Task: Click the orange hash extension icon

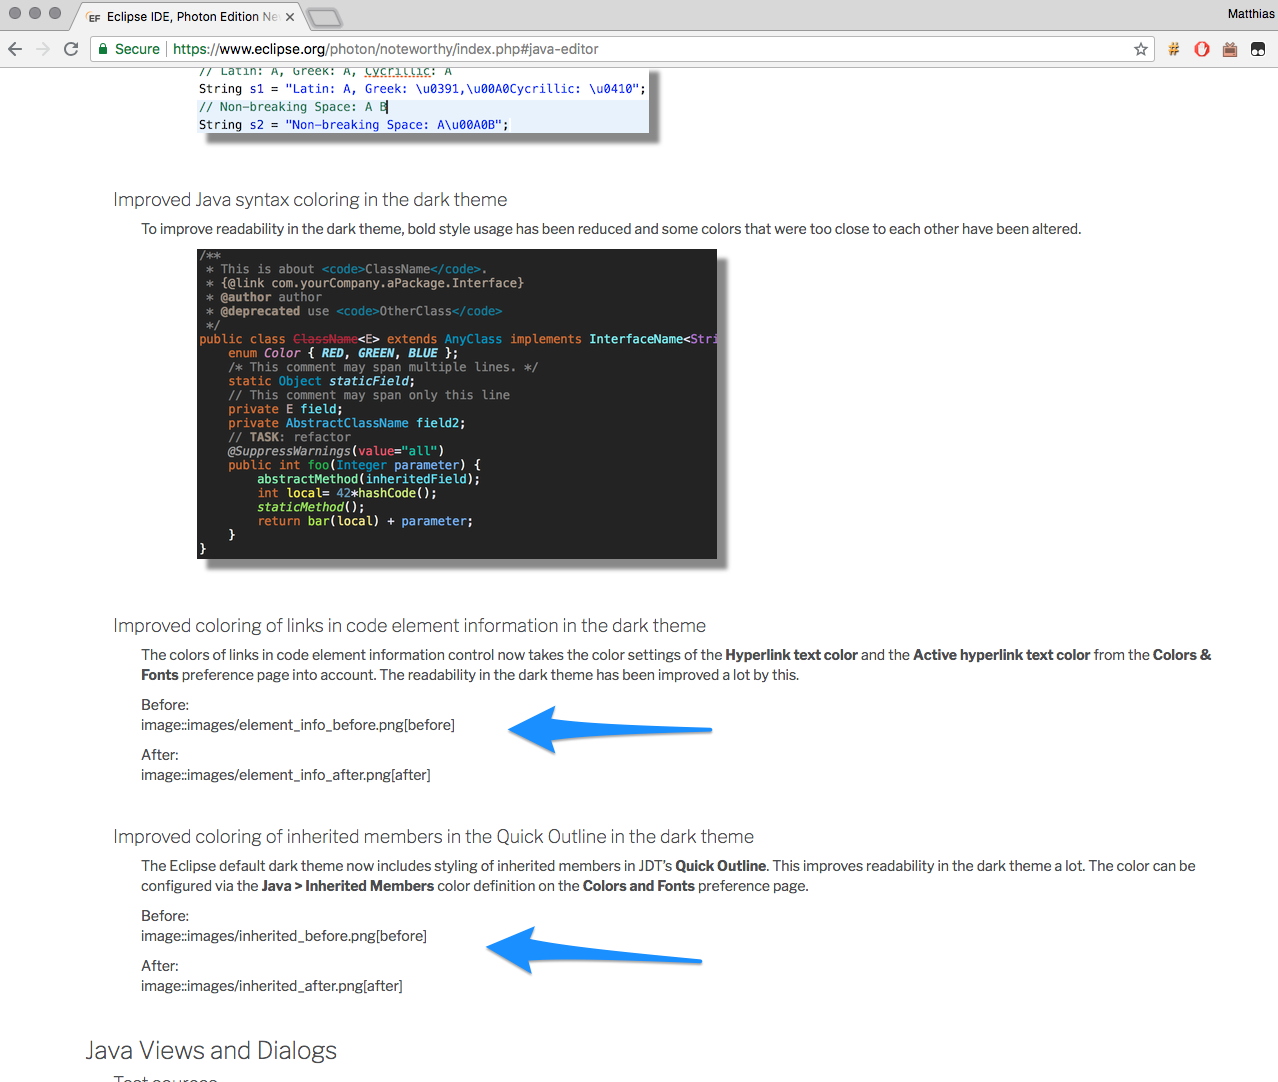Action: click(x=1174, y=49)
